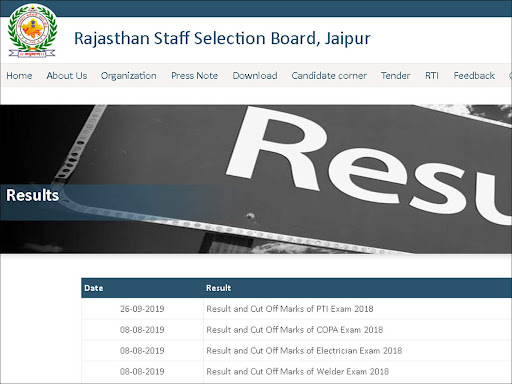Go to the Press Note page
Image resolution: width=512 pixels, height=384 pixels.
click(x=195, y=76)
